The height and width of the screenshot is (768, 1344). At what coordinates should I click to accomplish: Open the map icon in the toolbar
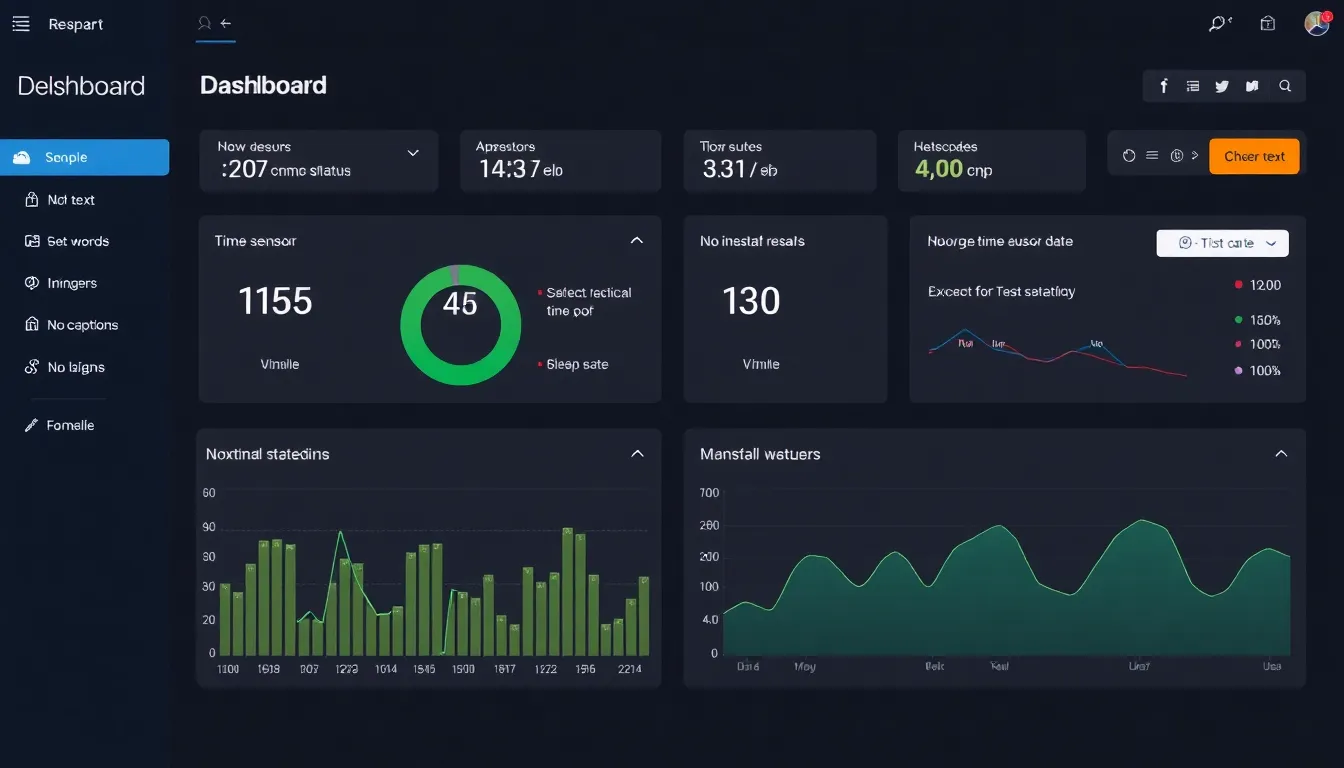coord(1252,86)
